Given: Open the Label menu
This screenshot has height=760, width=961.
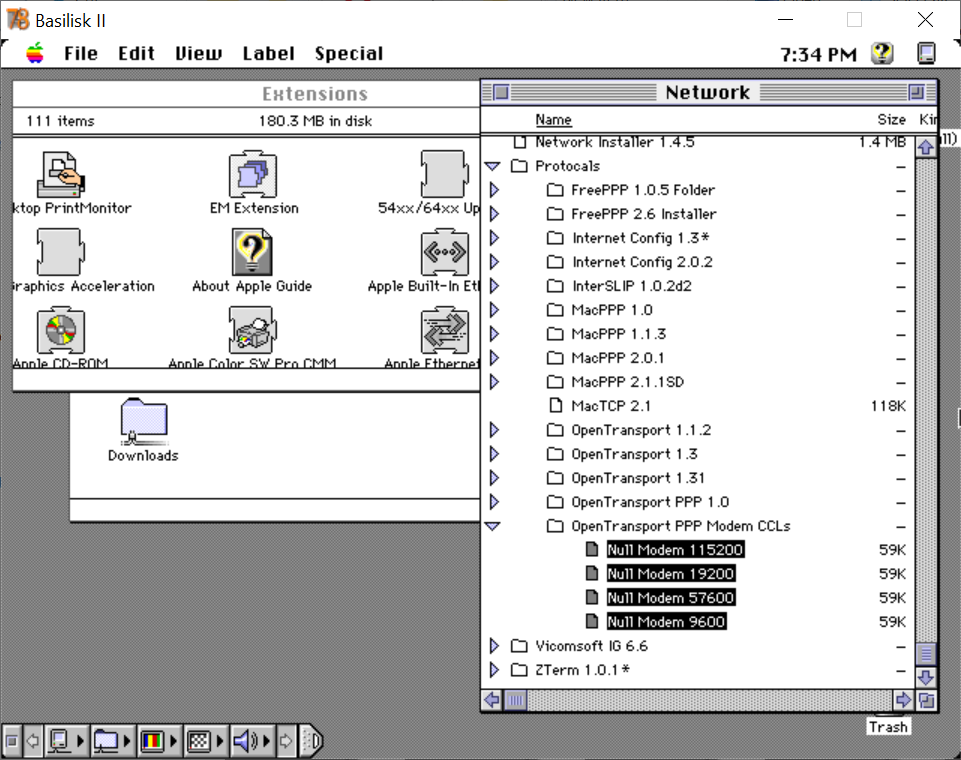Looking at the screenshot, I should click(268, 53).
